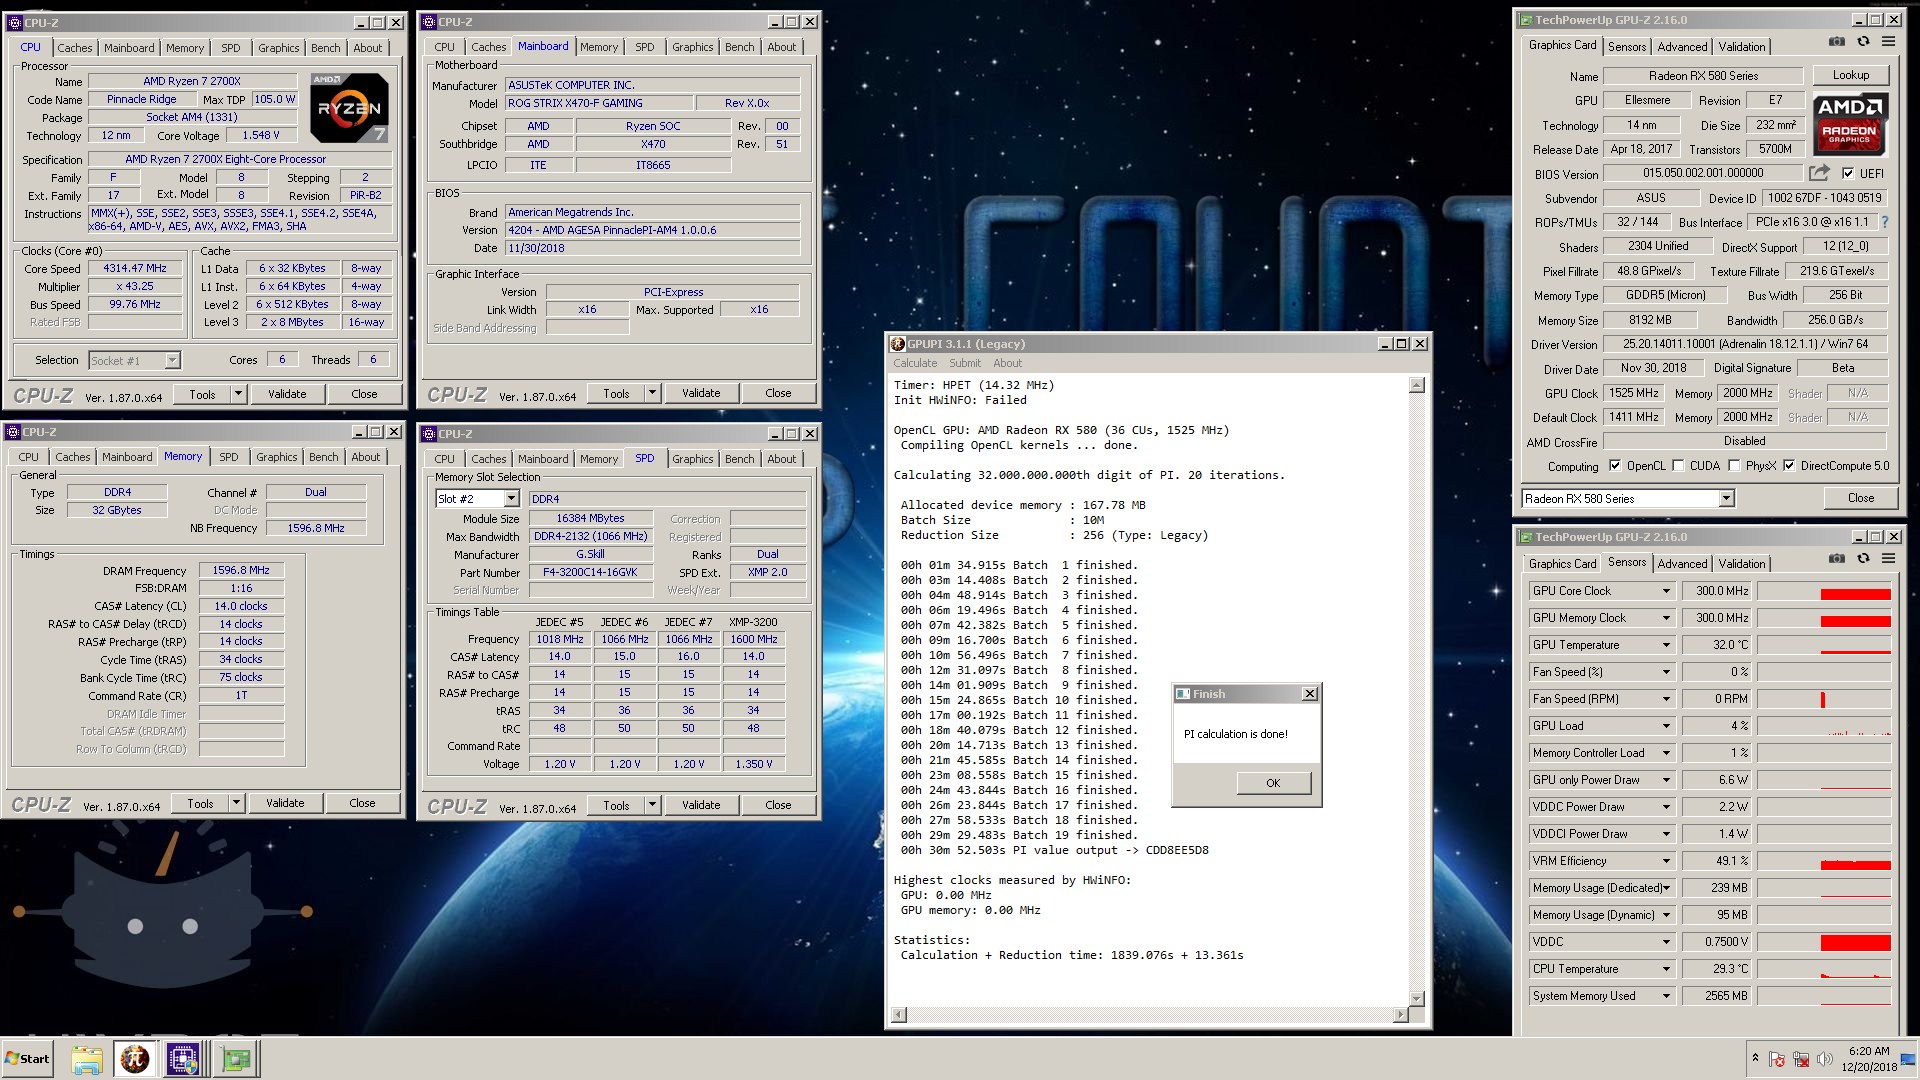Click the GPUPI window title bar icon
Screen dimensions: 1920x1080
(897, 344)
